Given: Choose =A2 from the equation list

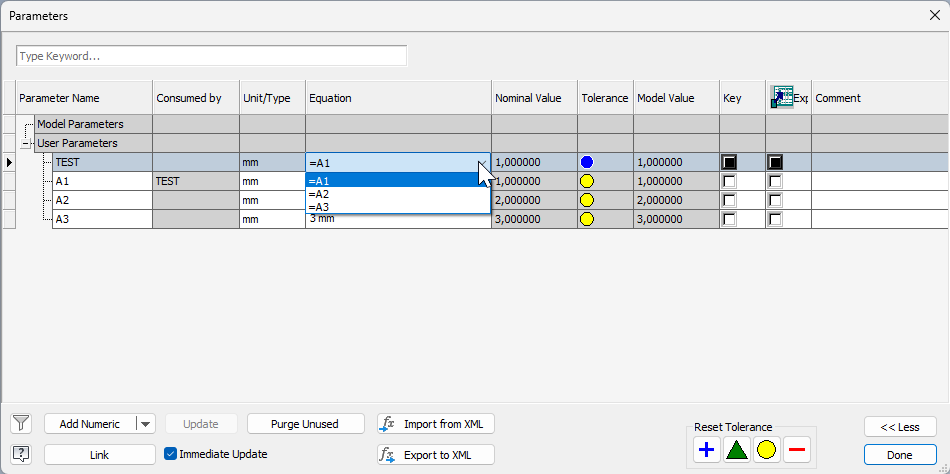Looking at the screenshot, I should [x=398, y=194].
